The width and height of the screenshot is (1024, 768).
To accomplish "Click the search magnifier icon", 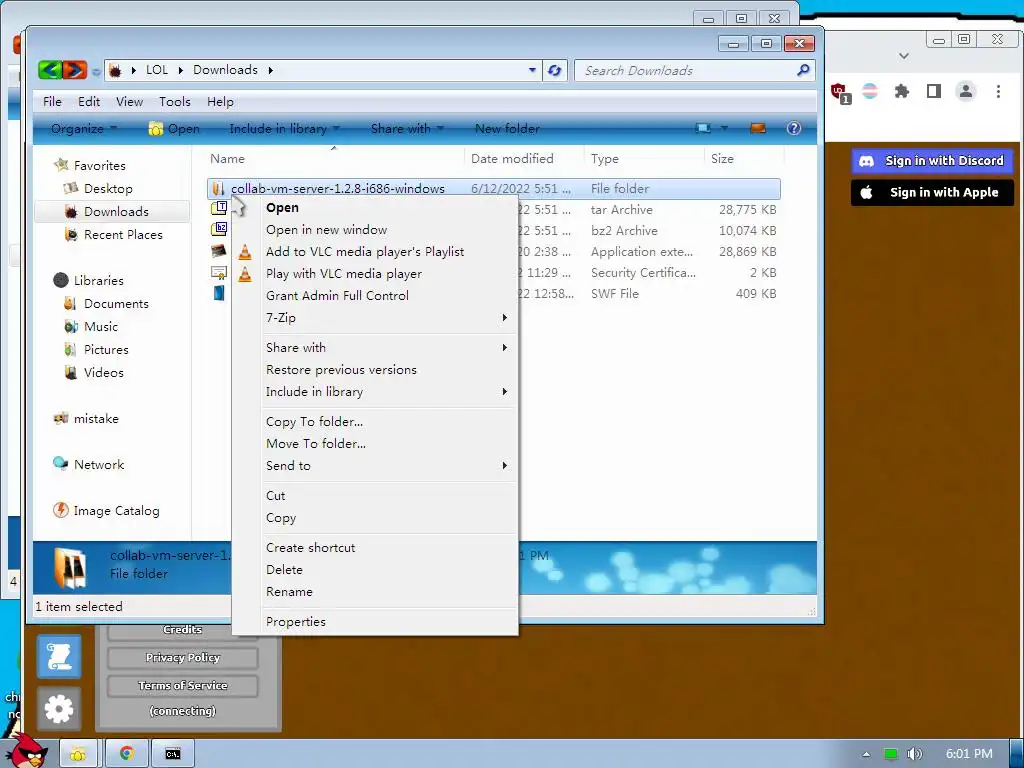I will click(x=803, y=70).
